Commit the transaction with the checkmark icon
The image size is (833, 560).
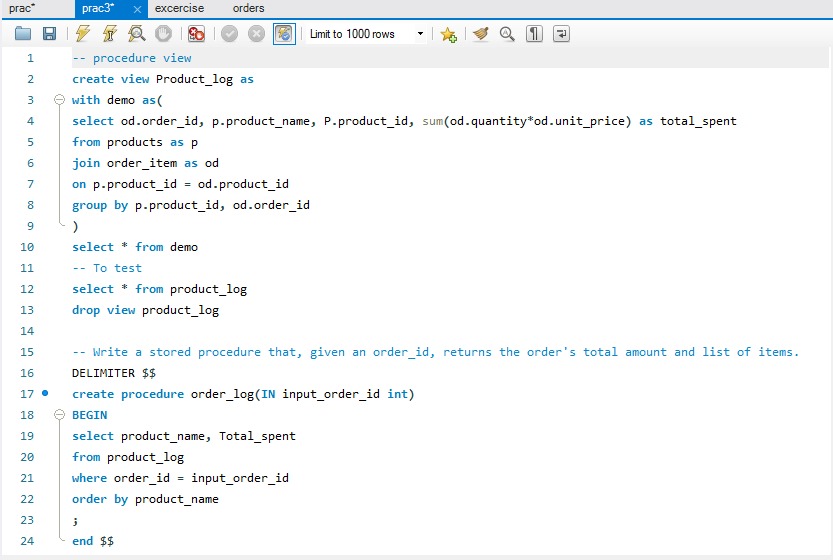[230, 34]
